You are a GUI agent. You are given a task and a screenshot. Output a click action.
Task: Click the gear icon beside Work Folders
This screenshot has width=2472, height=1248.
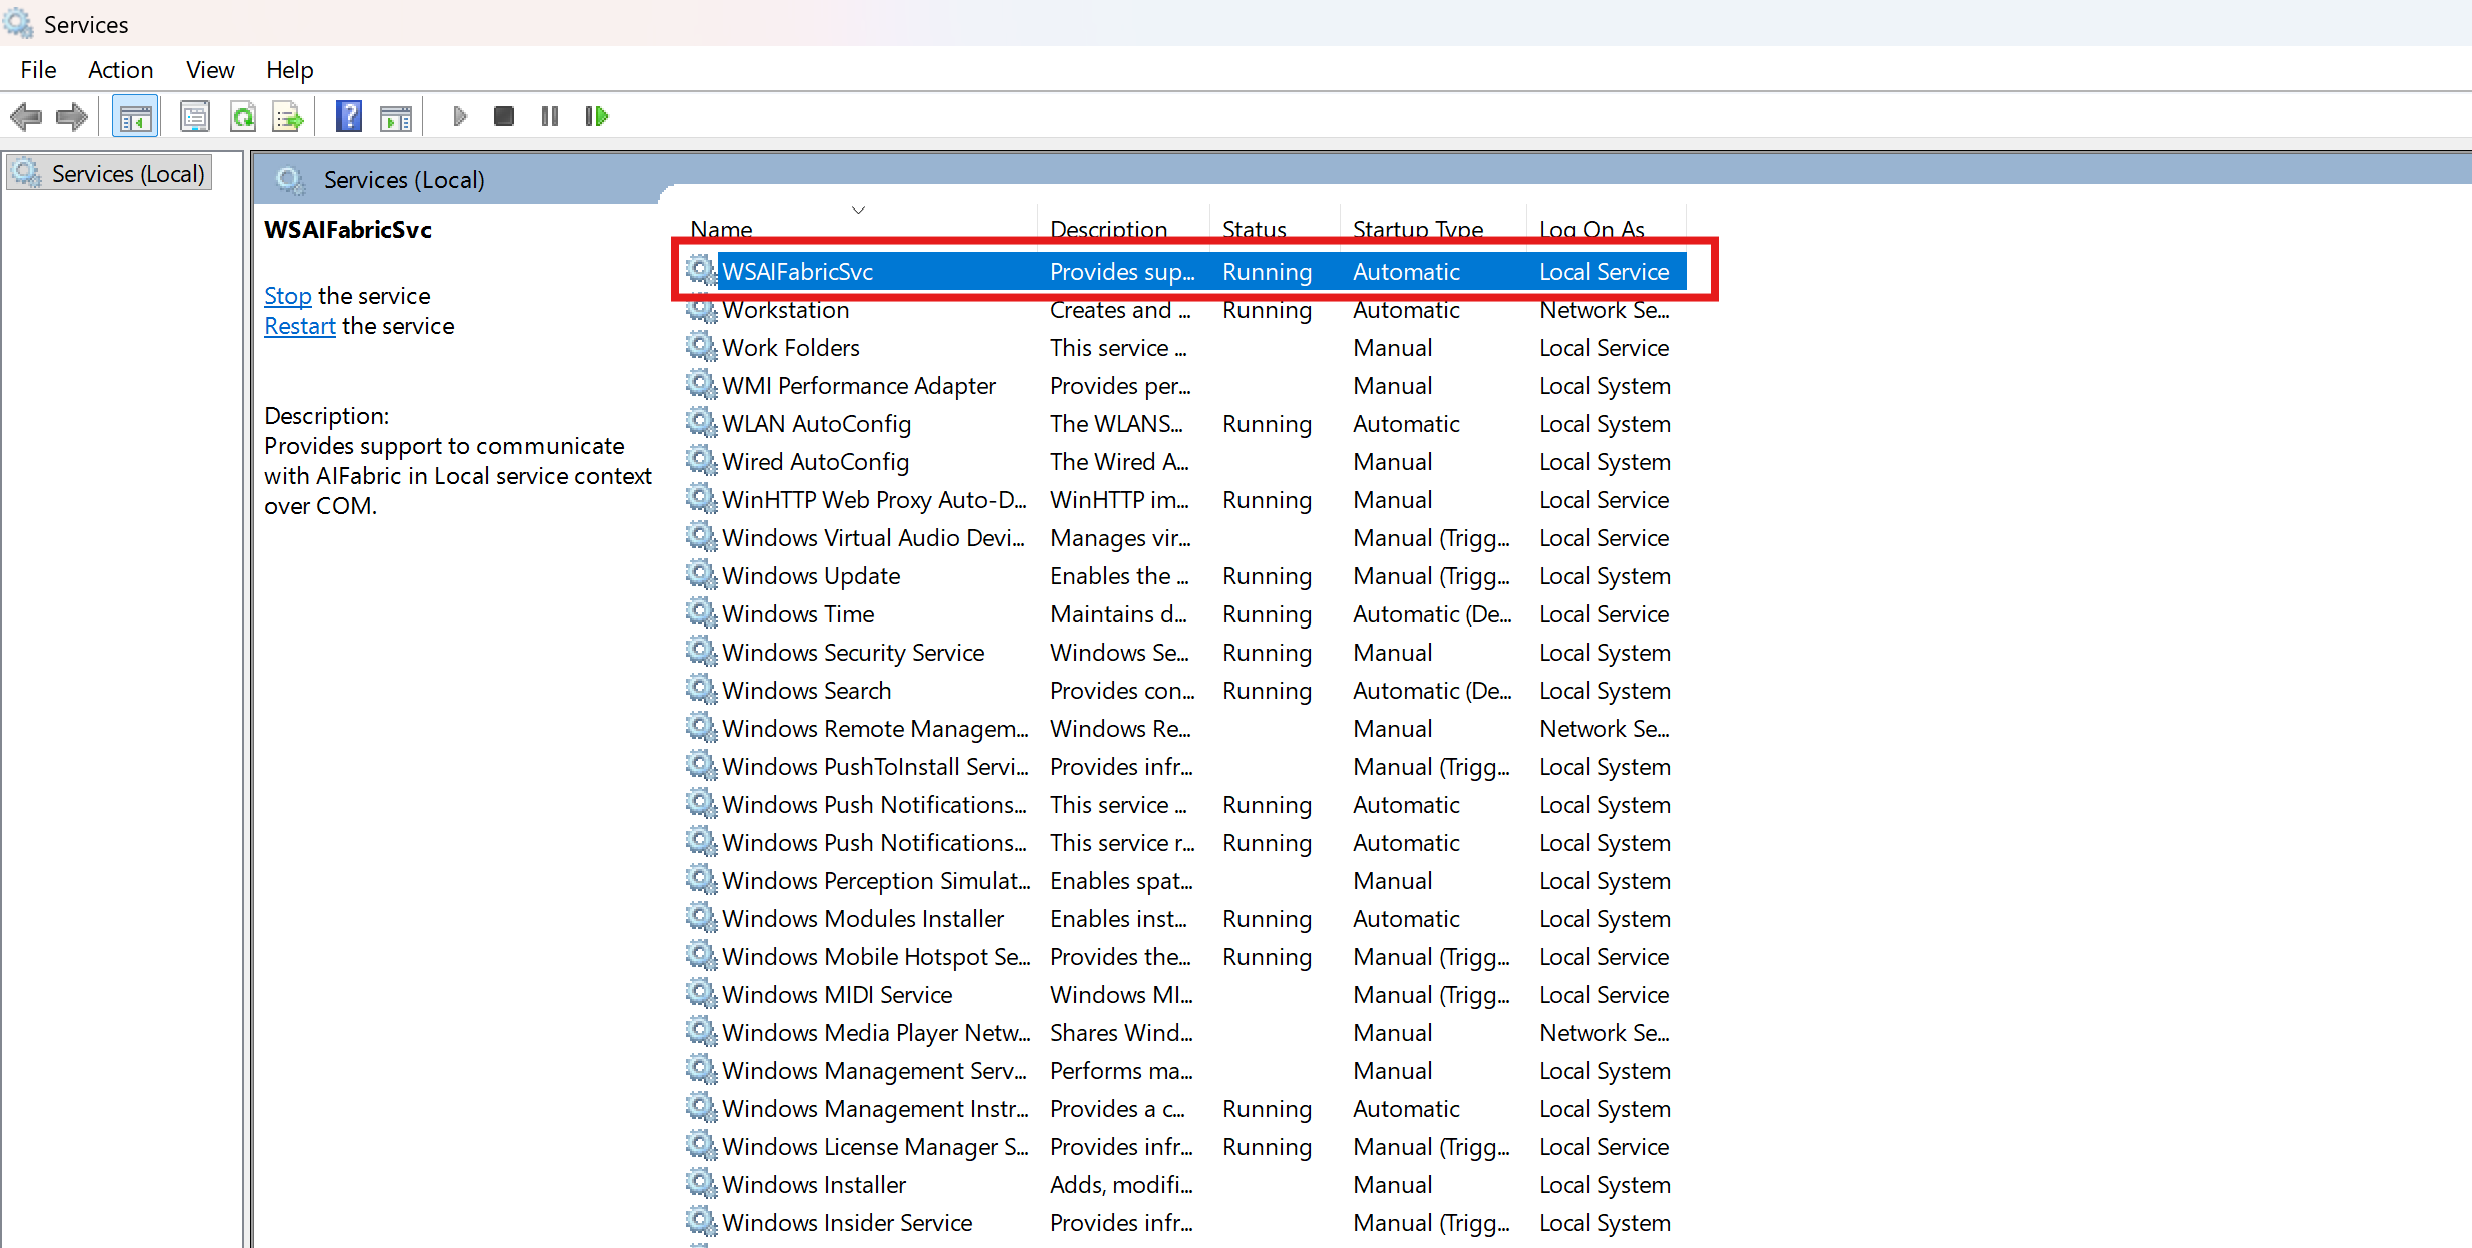coord(702,348)
